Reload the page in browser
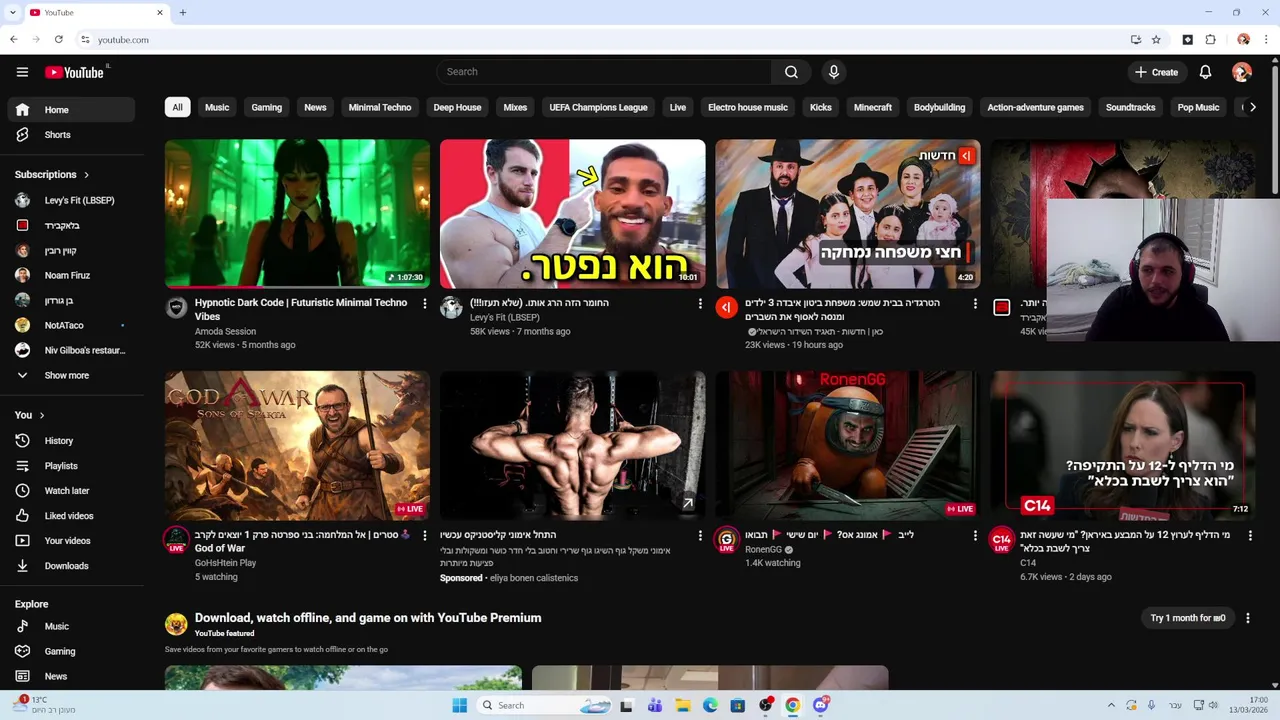This screenshot has width=1280, height=720. 59,40
